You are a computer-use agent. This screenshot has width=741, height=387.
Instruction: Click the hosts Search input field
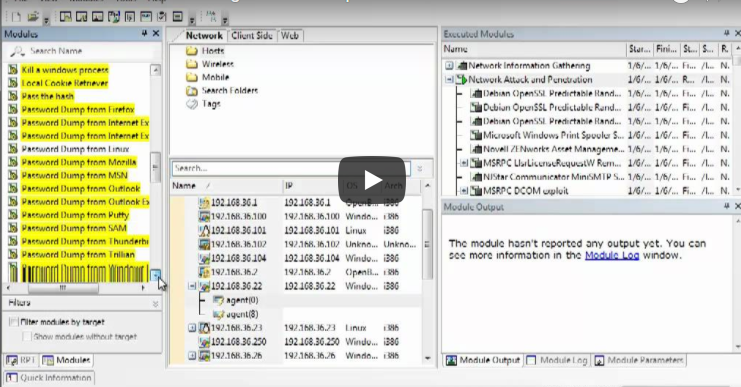tap(291, 168)
